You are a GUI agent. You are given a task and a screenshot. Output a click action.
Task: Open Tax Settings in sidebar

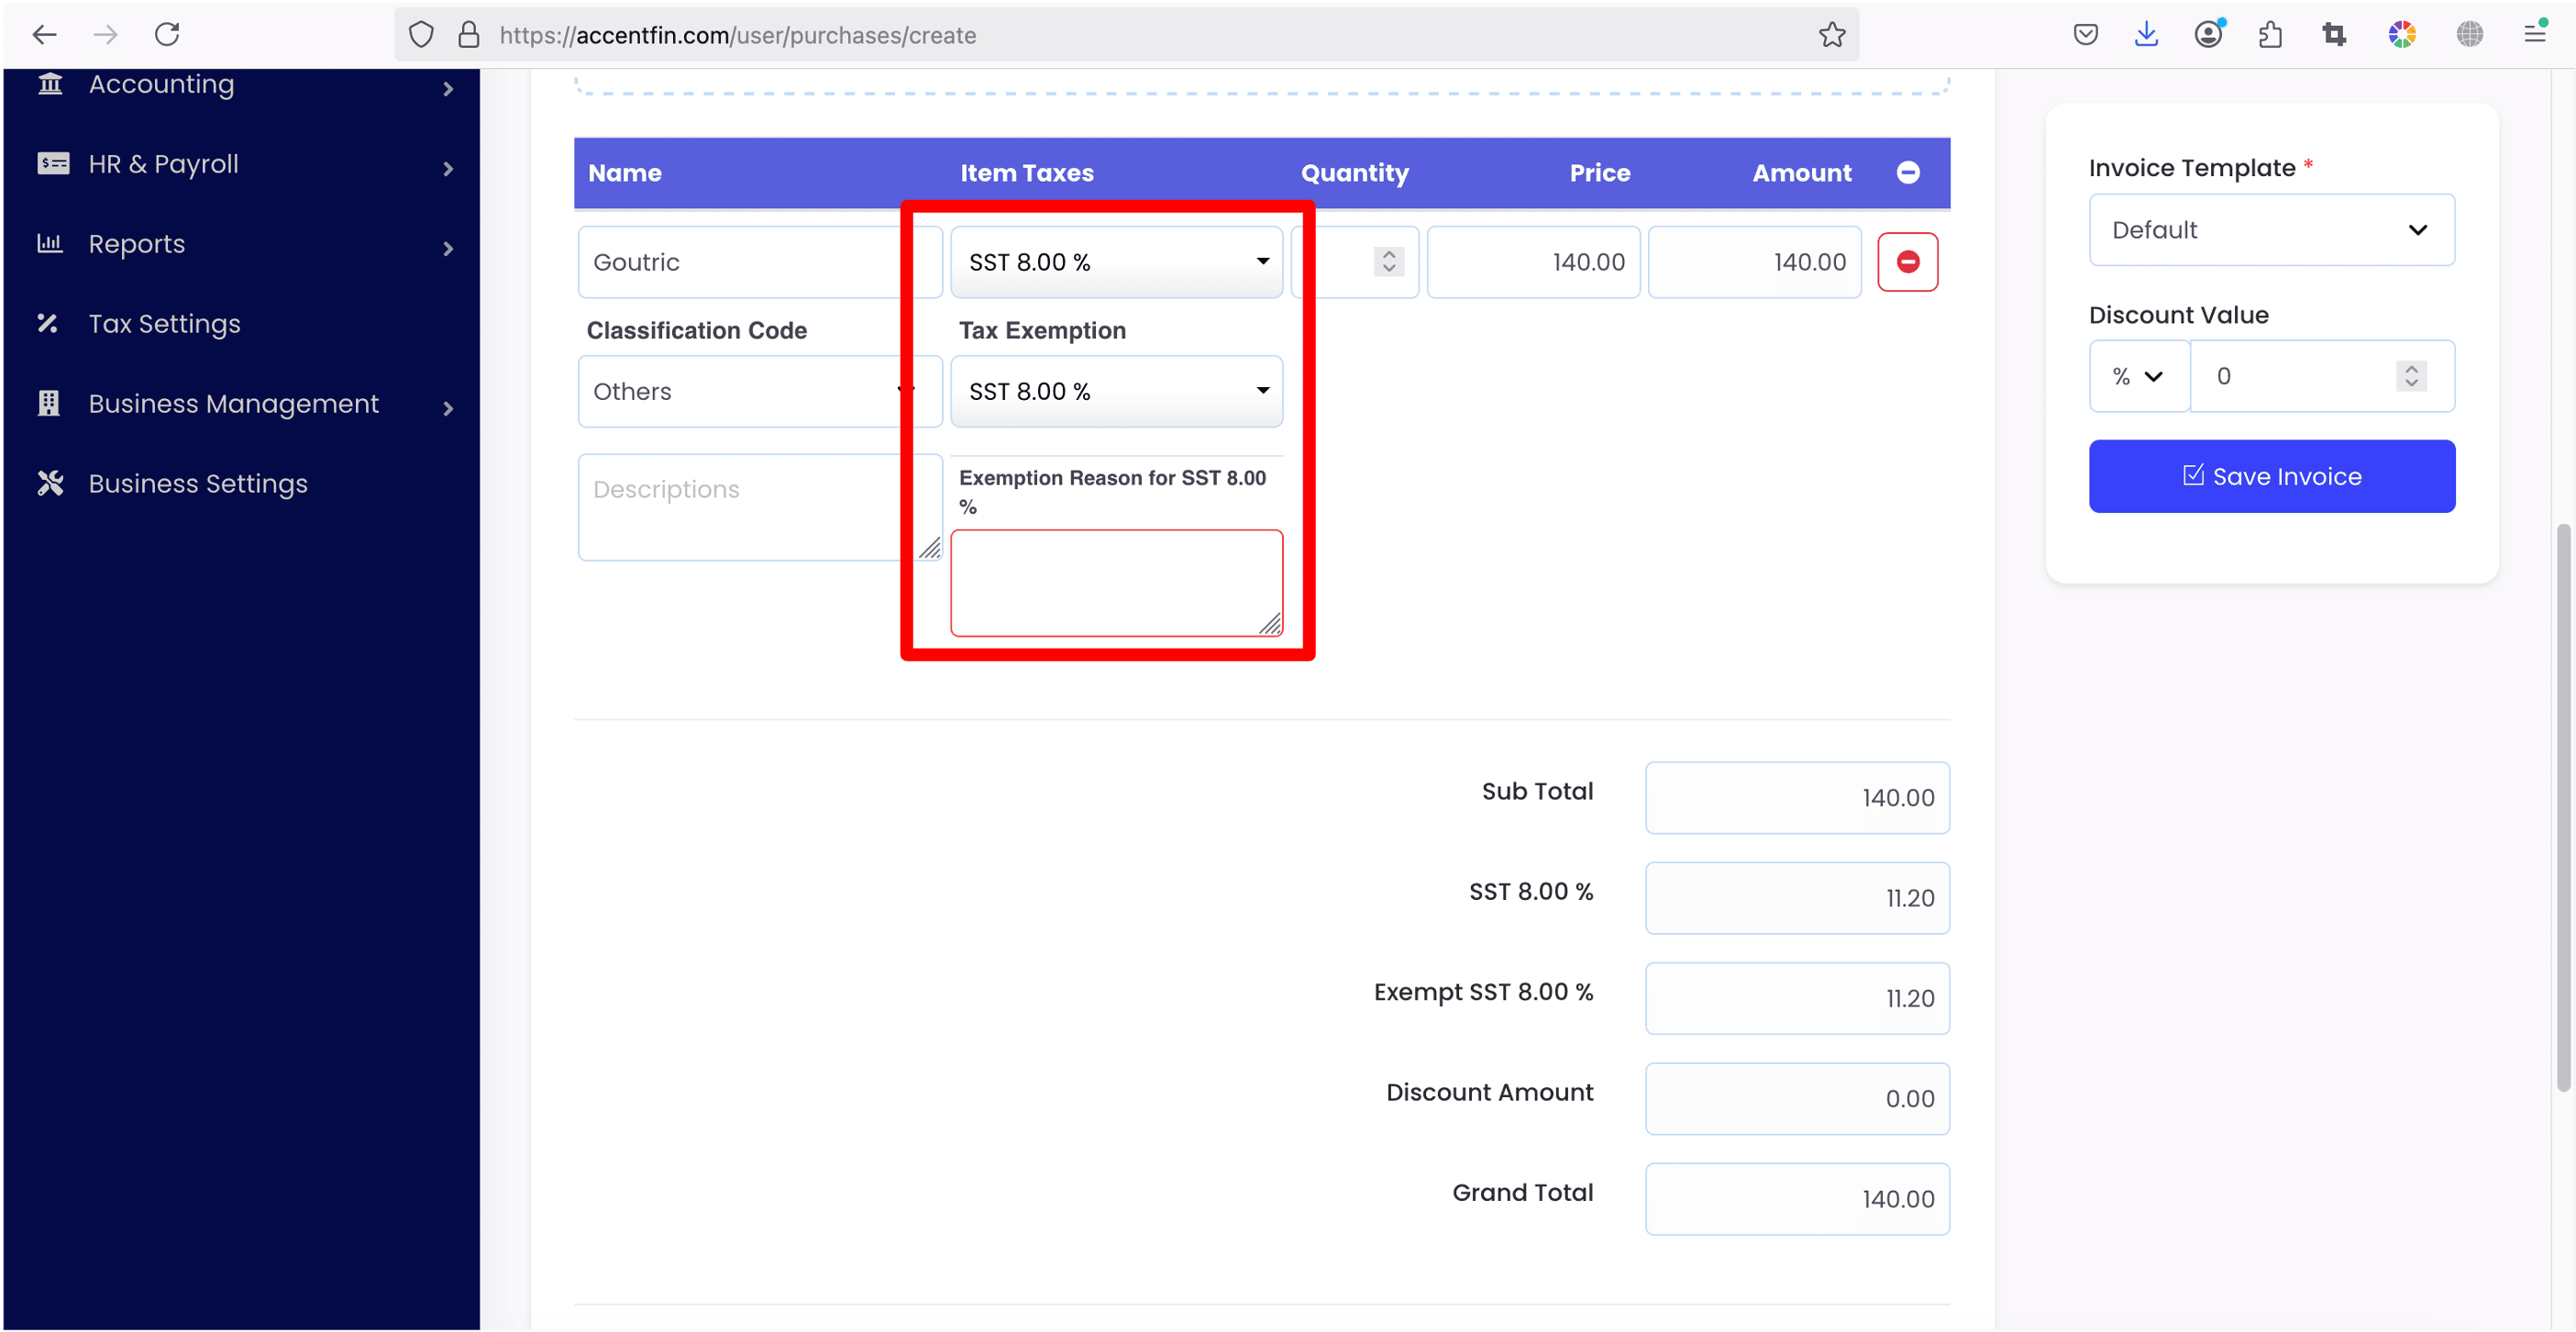tap(165, 324)
